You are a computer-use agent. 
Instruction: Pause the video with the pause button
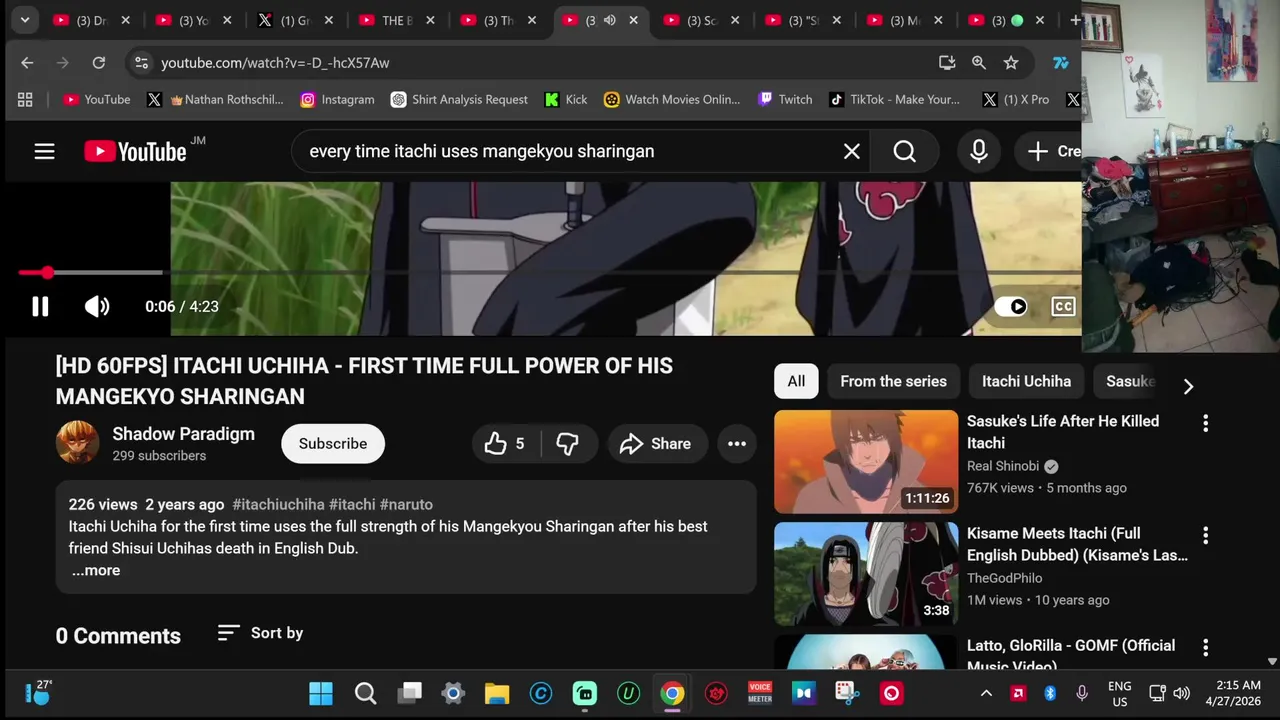click(x=40, y=307)
